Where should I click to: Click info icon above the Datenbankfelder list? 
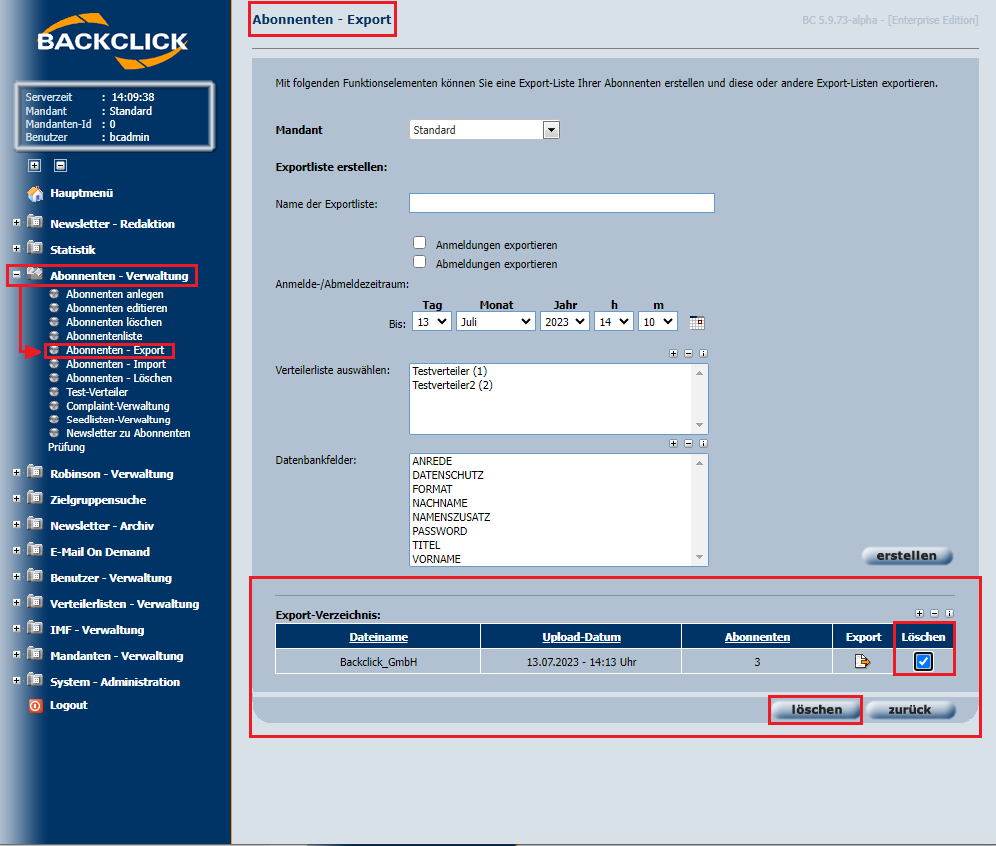coord(703,443)
